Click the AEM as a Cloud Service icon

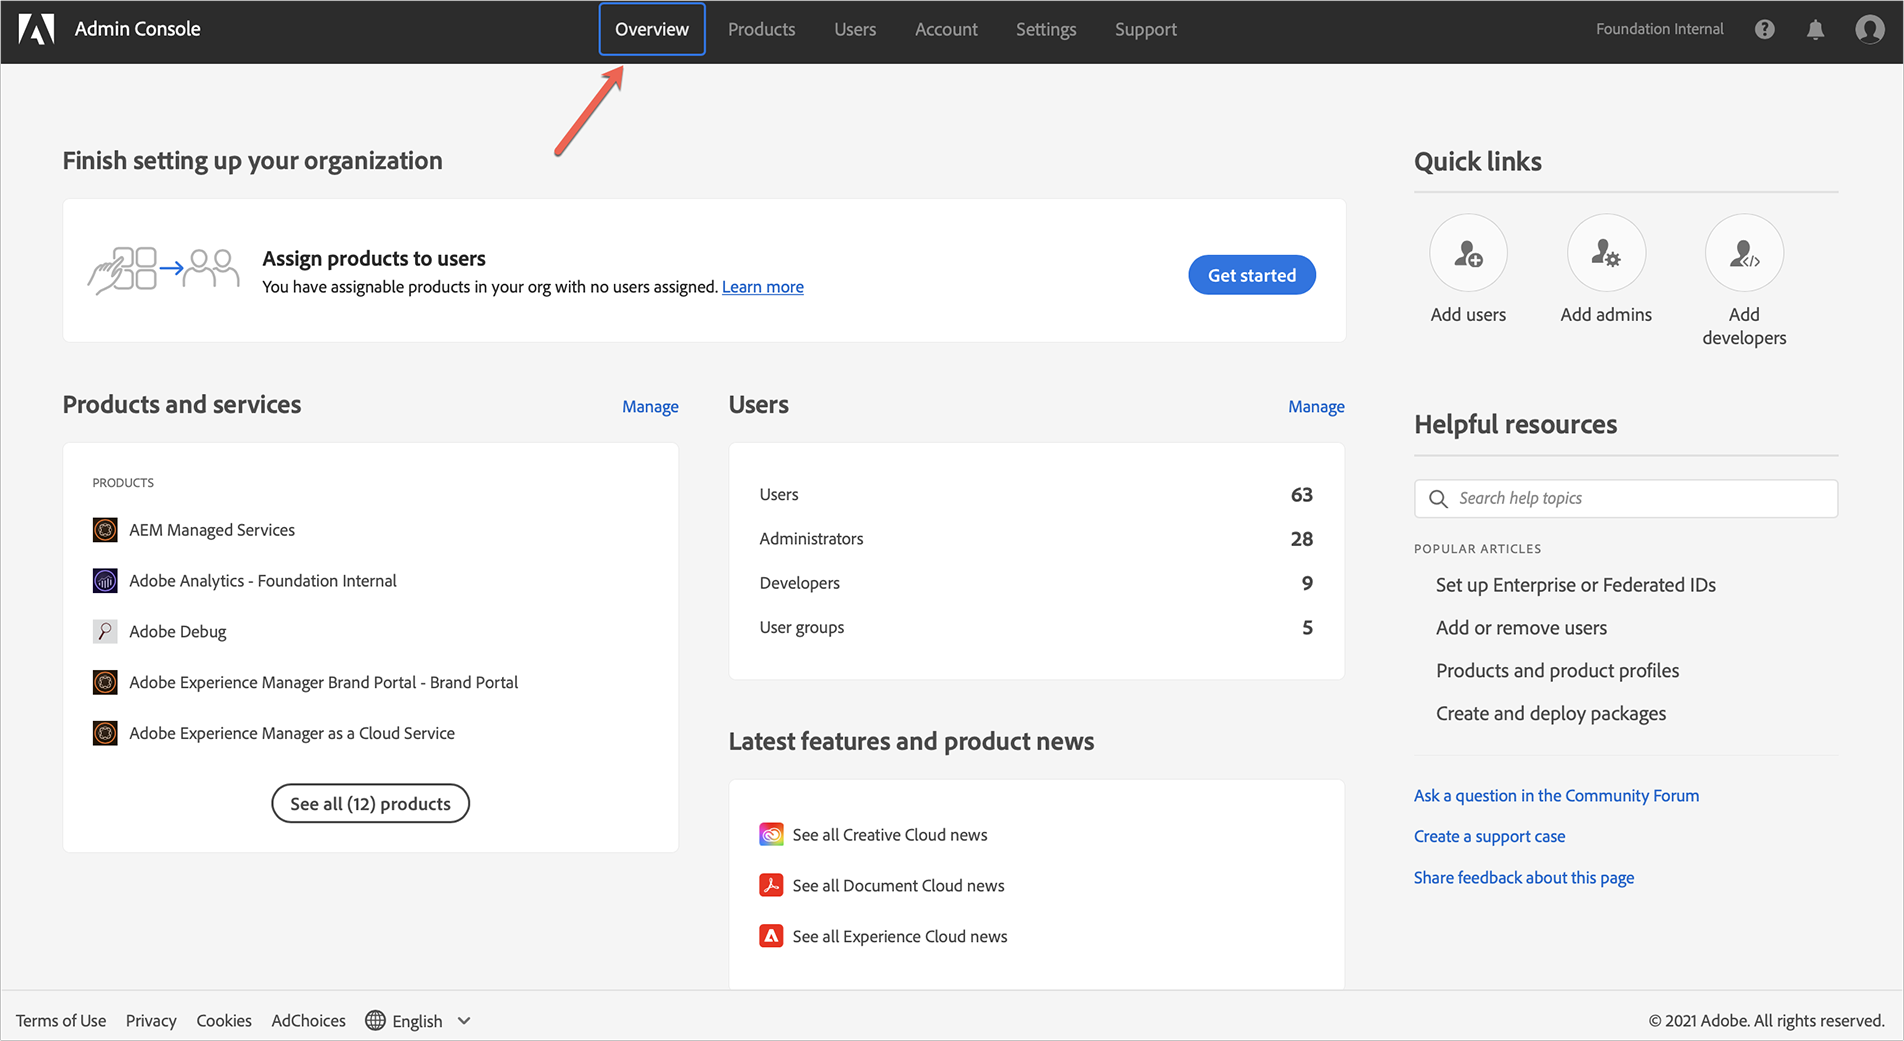click(x=105, y=733)
